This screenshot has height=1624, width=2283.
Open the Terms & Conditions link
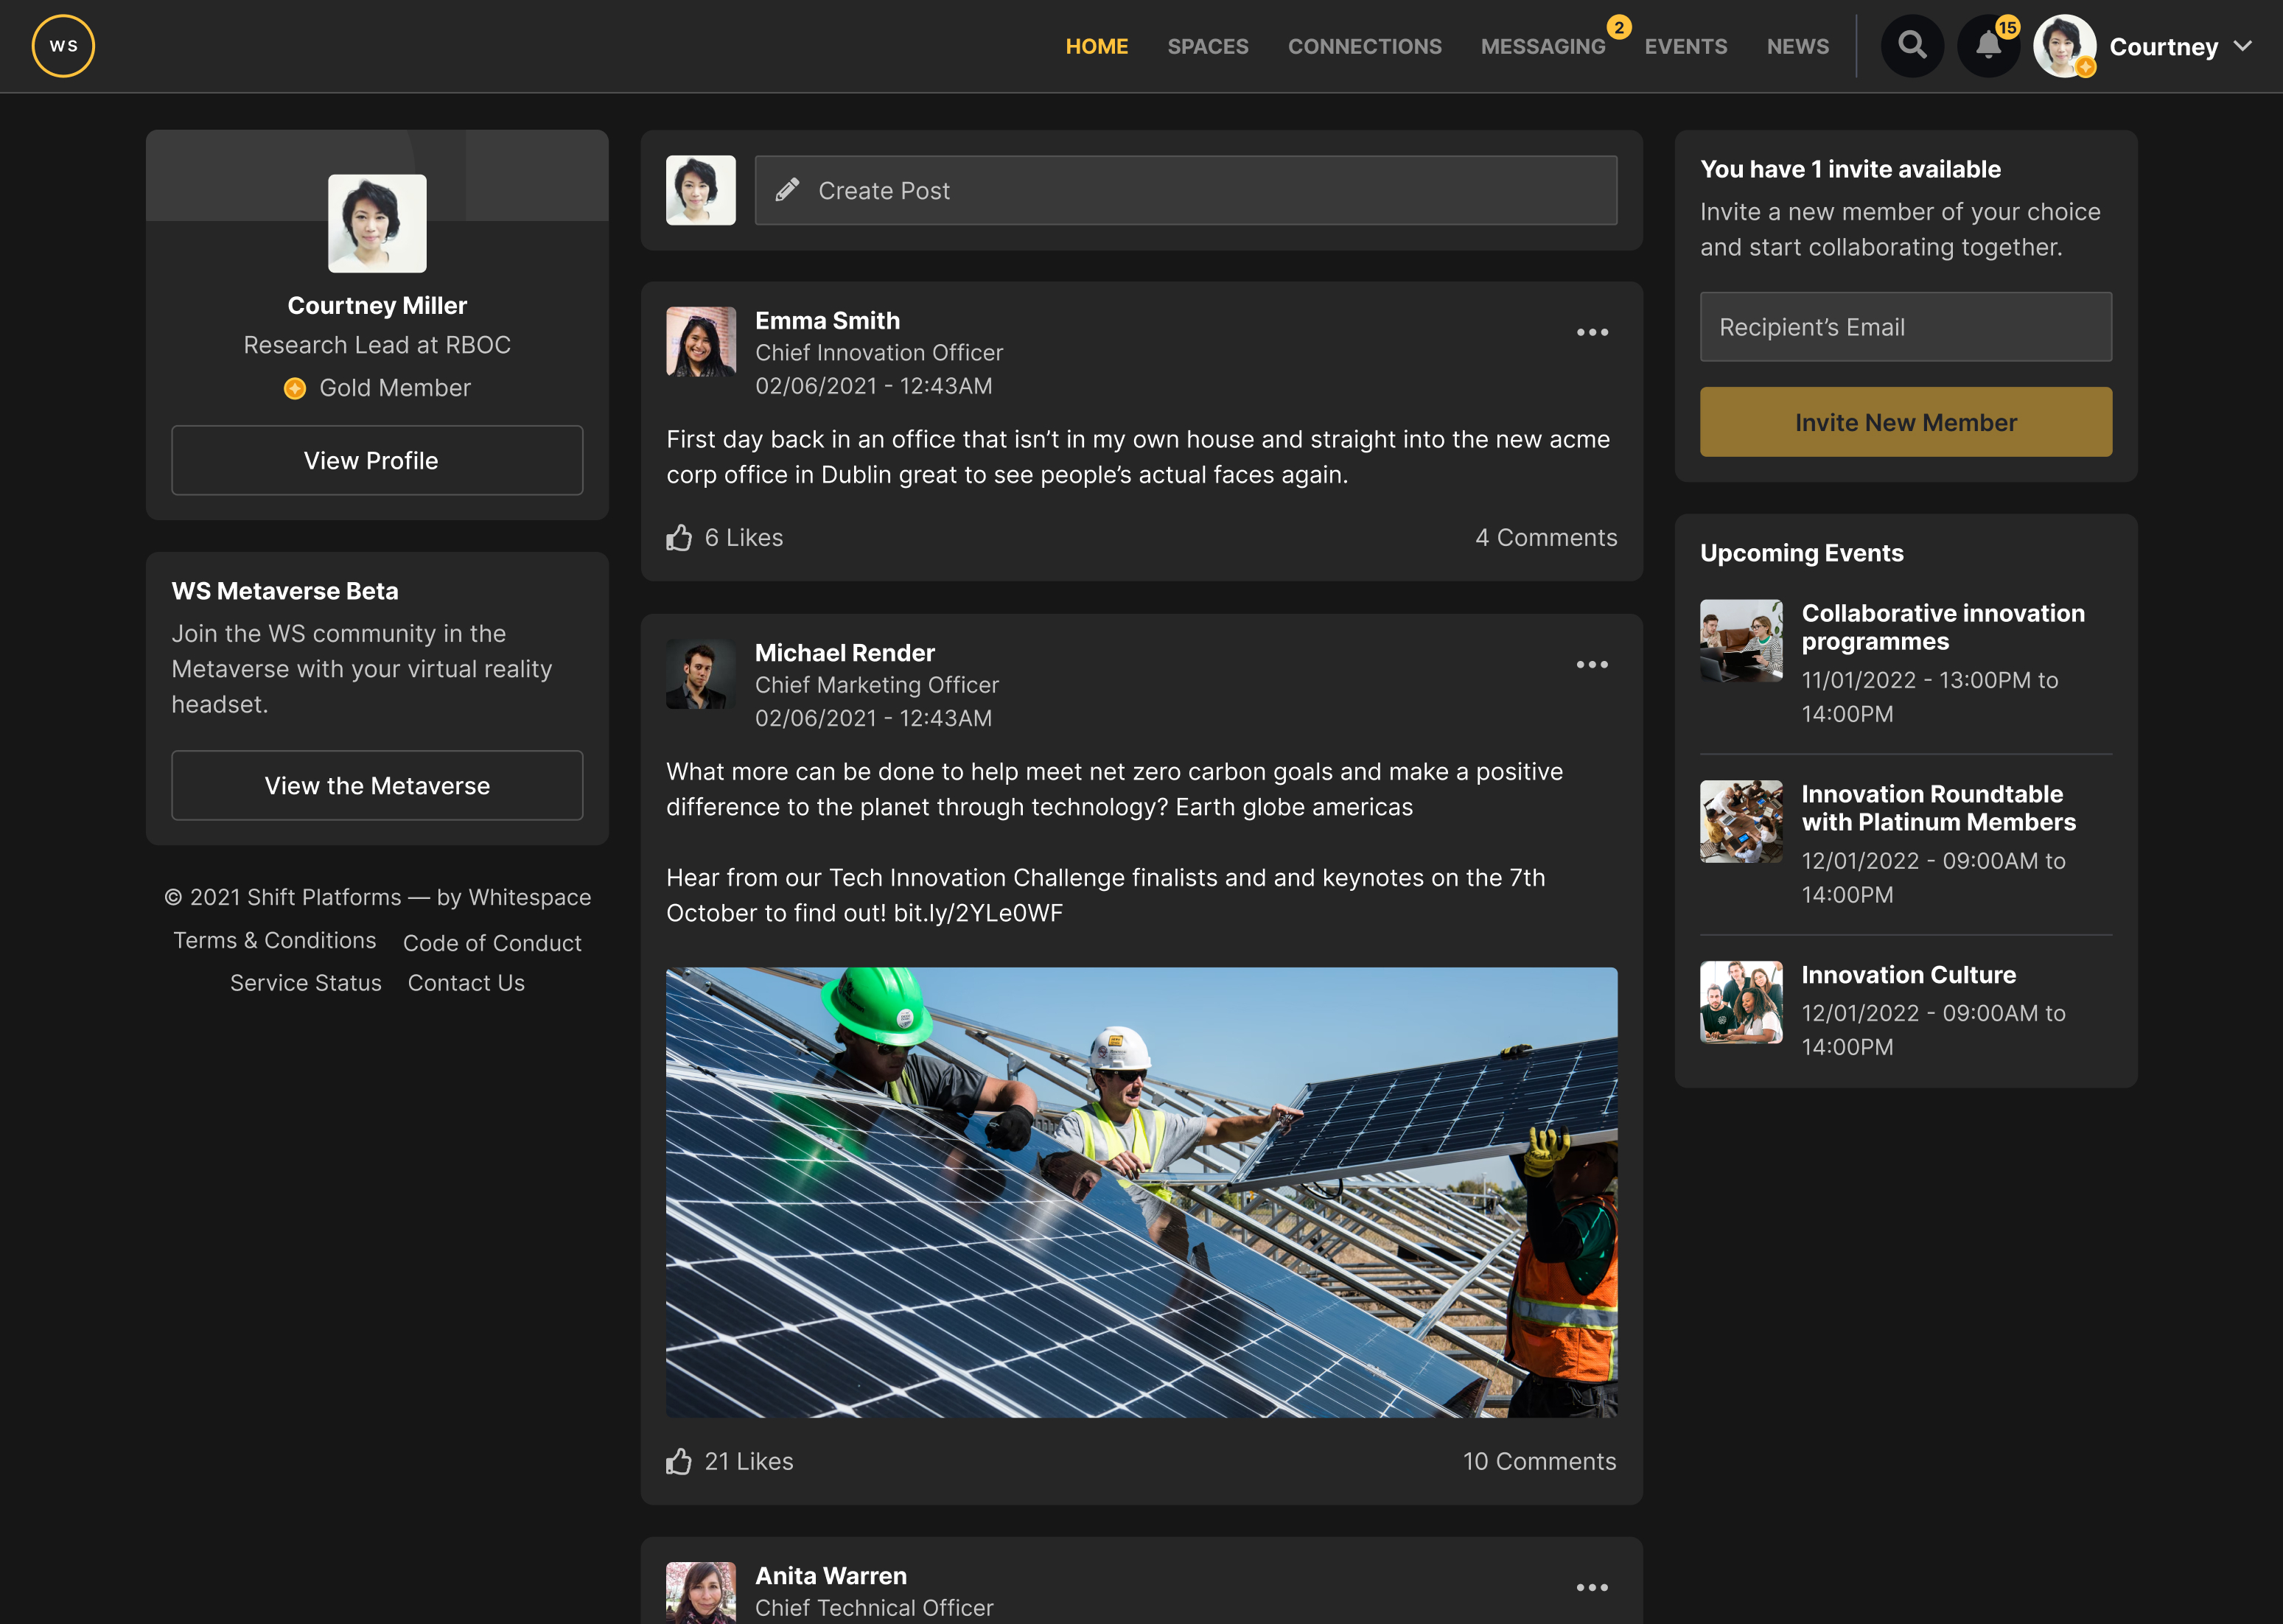point(274,940)
